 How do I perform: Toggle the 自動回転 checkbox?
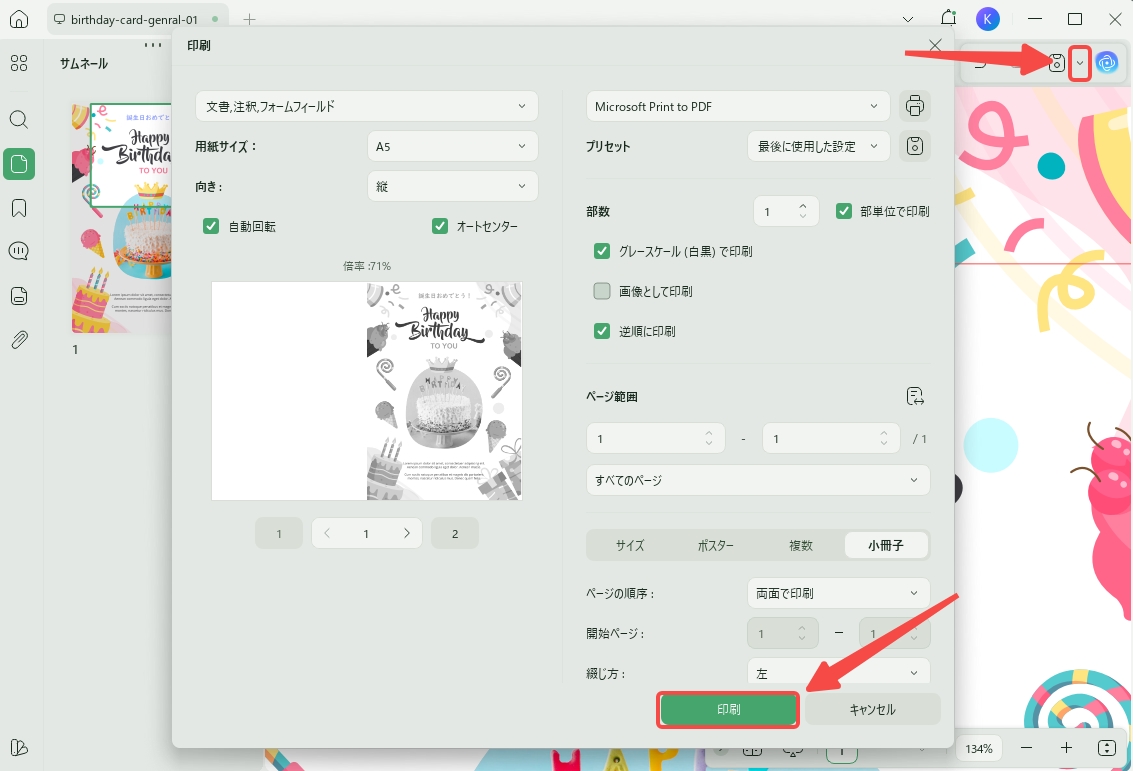click(x=211, y=226)
